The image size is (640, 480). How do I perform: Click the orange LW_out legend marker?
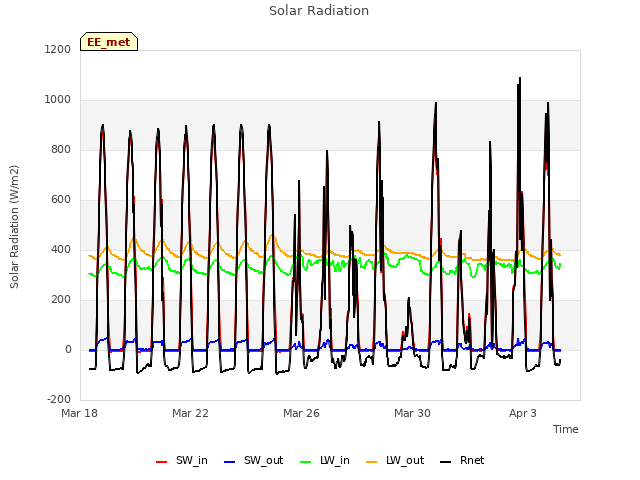(x=372, y=462)
